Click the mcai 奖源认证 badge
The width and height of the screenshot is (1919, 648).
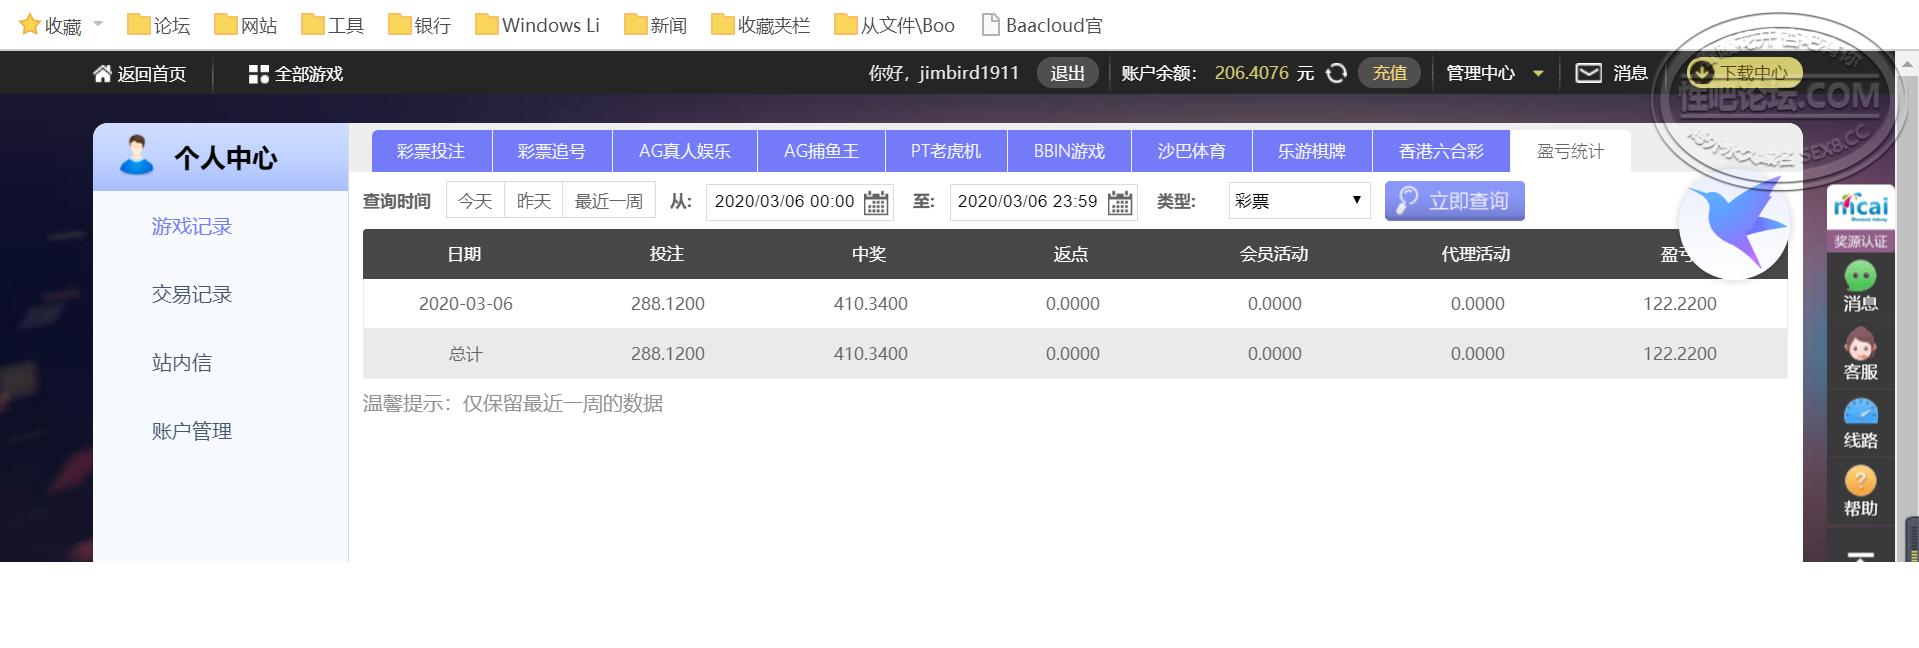[x=1860, y=218]
